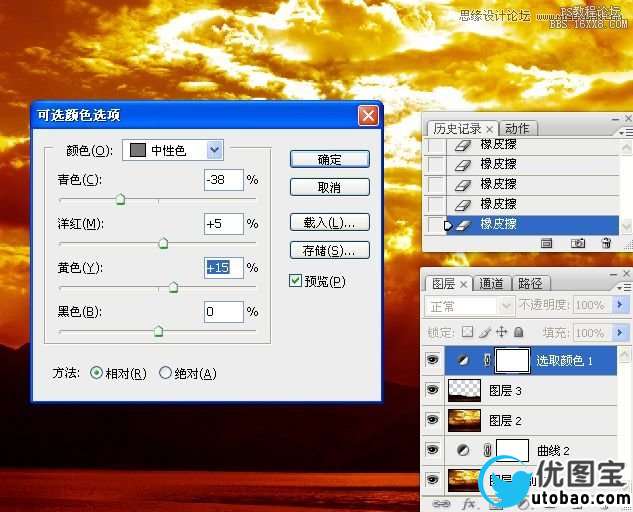The height and width of the screenshot is (512, 633).
Task: Close the 图层 tab with its x
Action: (x=463, y=285)
